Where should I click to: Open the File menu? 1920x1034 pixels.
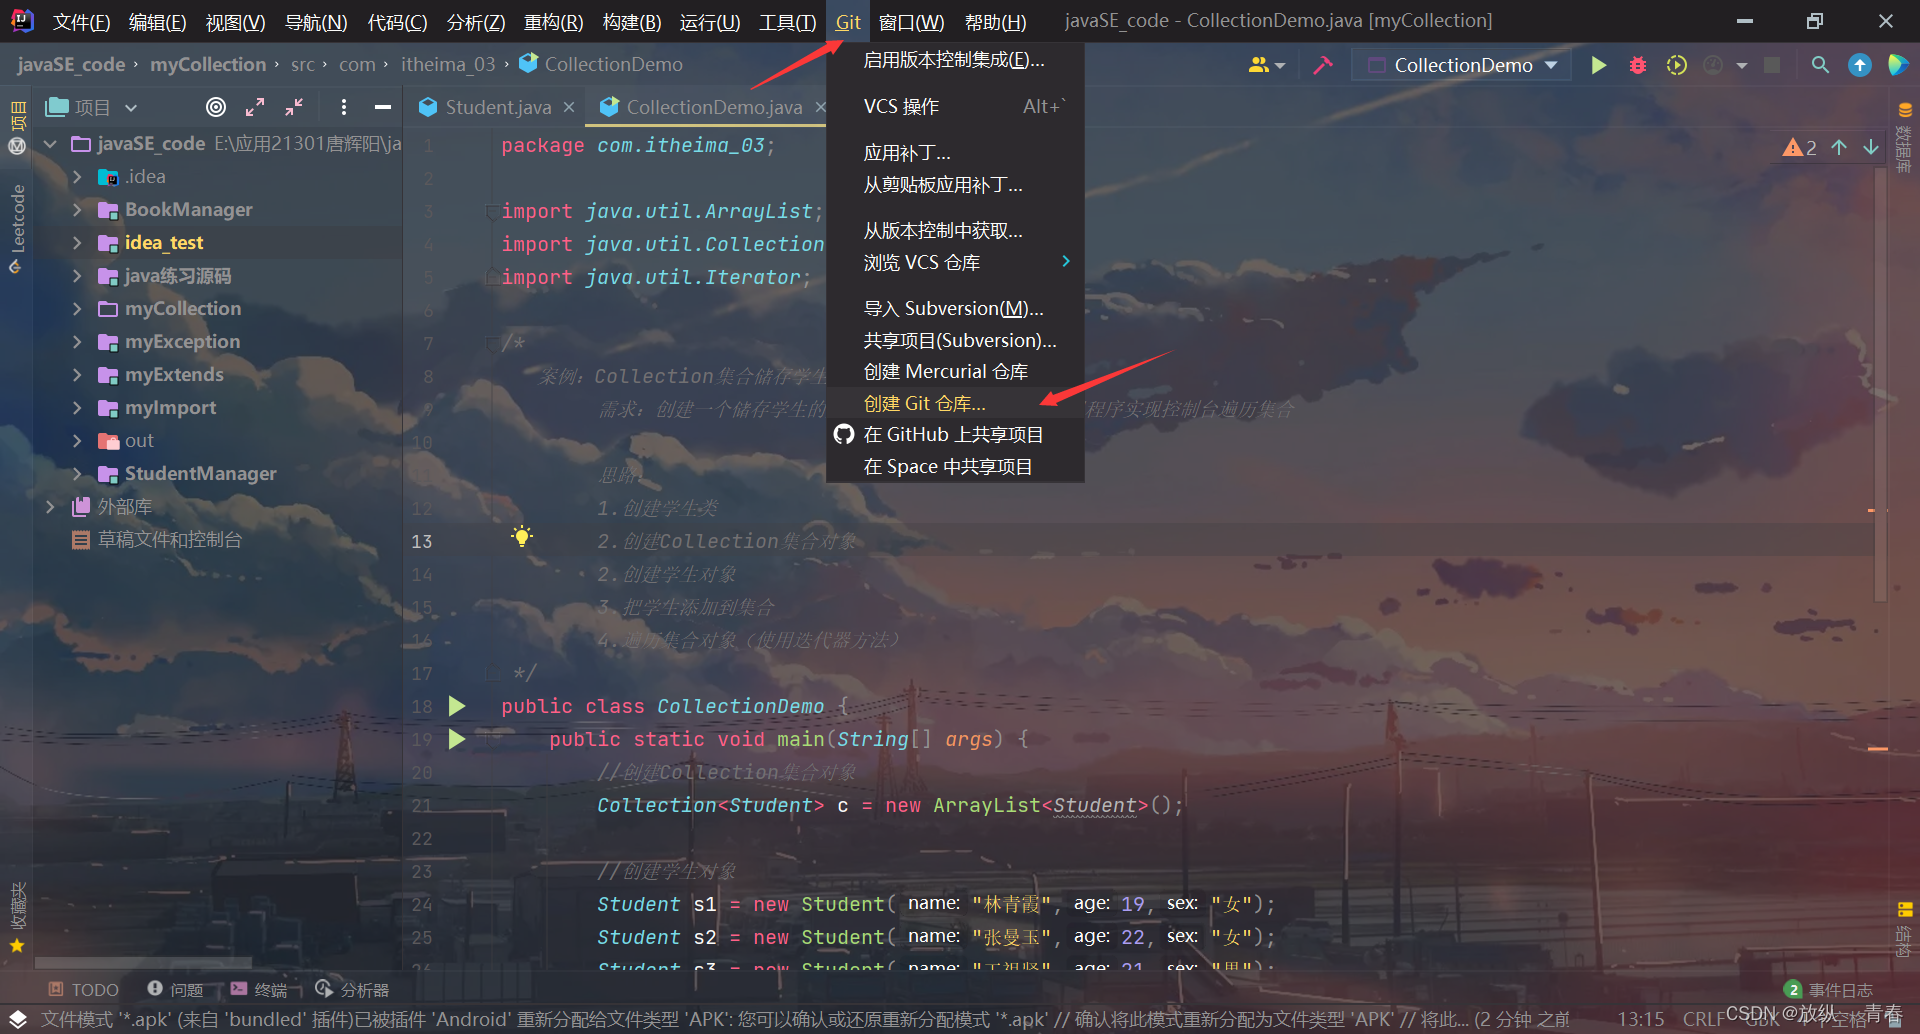(x=81, y=22)
